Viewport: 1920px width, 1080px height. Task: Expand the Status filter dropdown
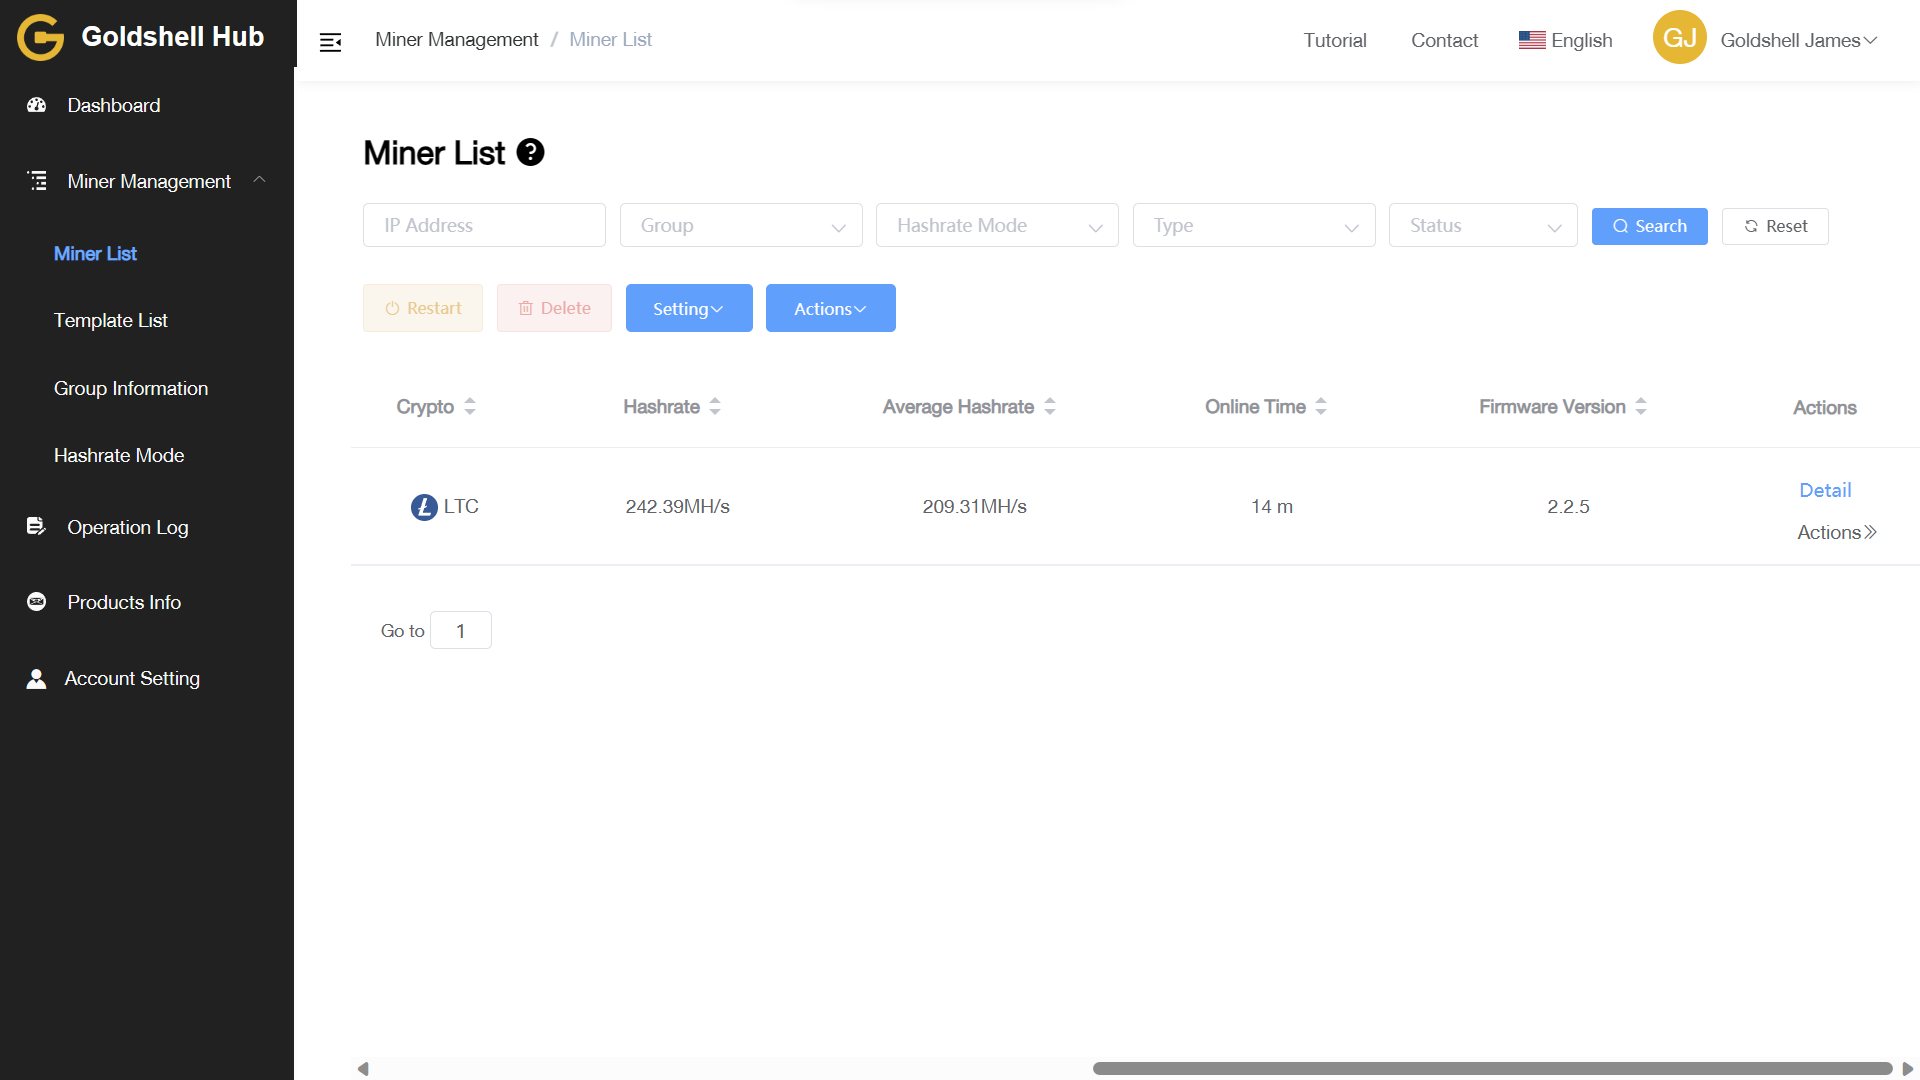point(1483,226)
